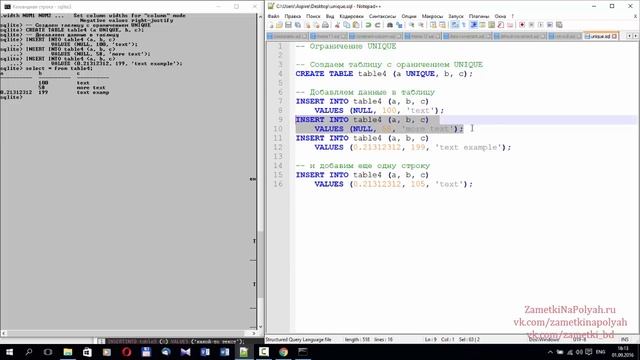Open the Файл menu
The image size is (640, 360).
(x=273, y=16)
